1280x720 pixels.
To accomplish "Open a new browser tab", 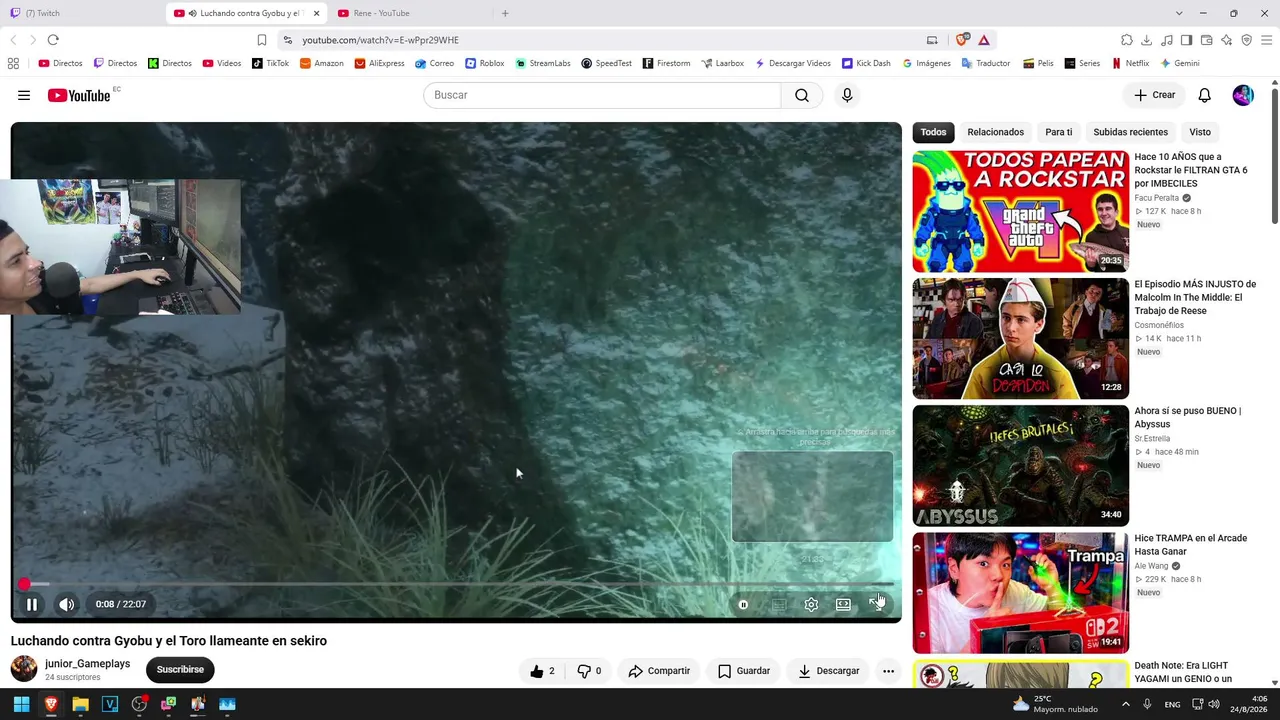I will [x=505, y=13].
